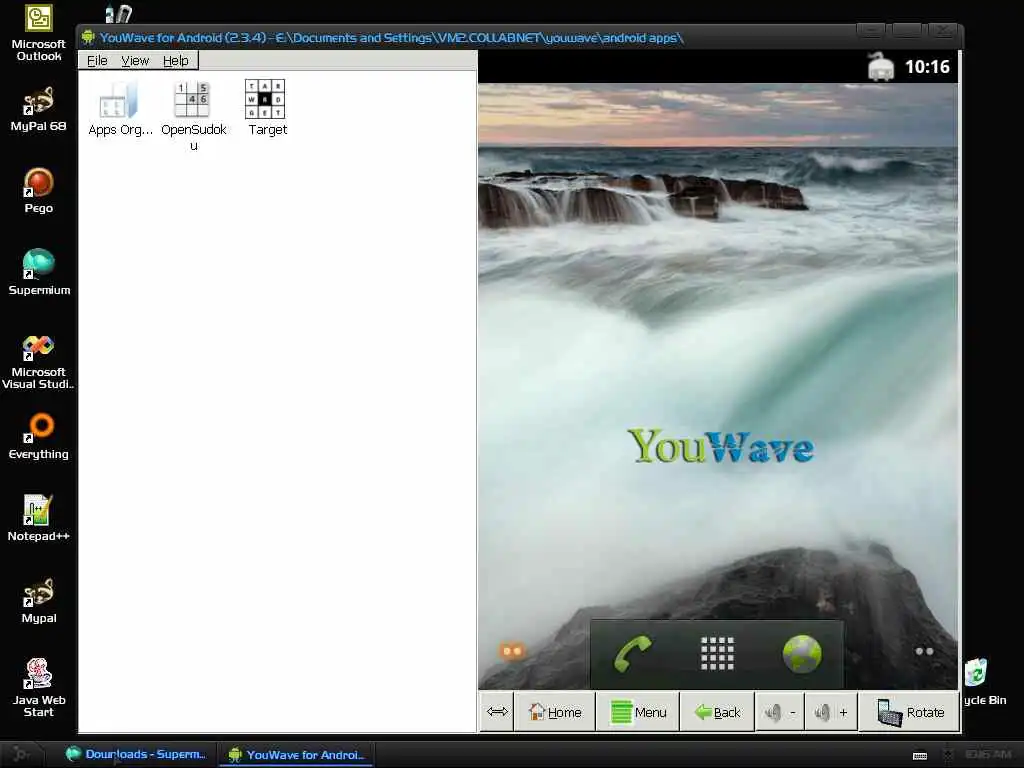Open the Help menu

(176, 61)
